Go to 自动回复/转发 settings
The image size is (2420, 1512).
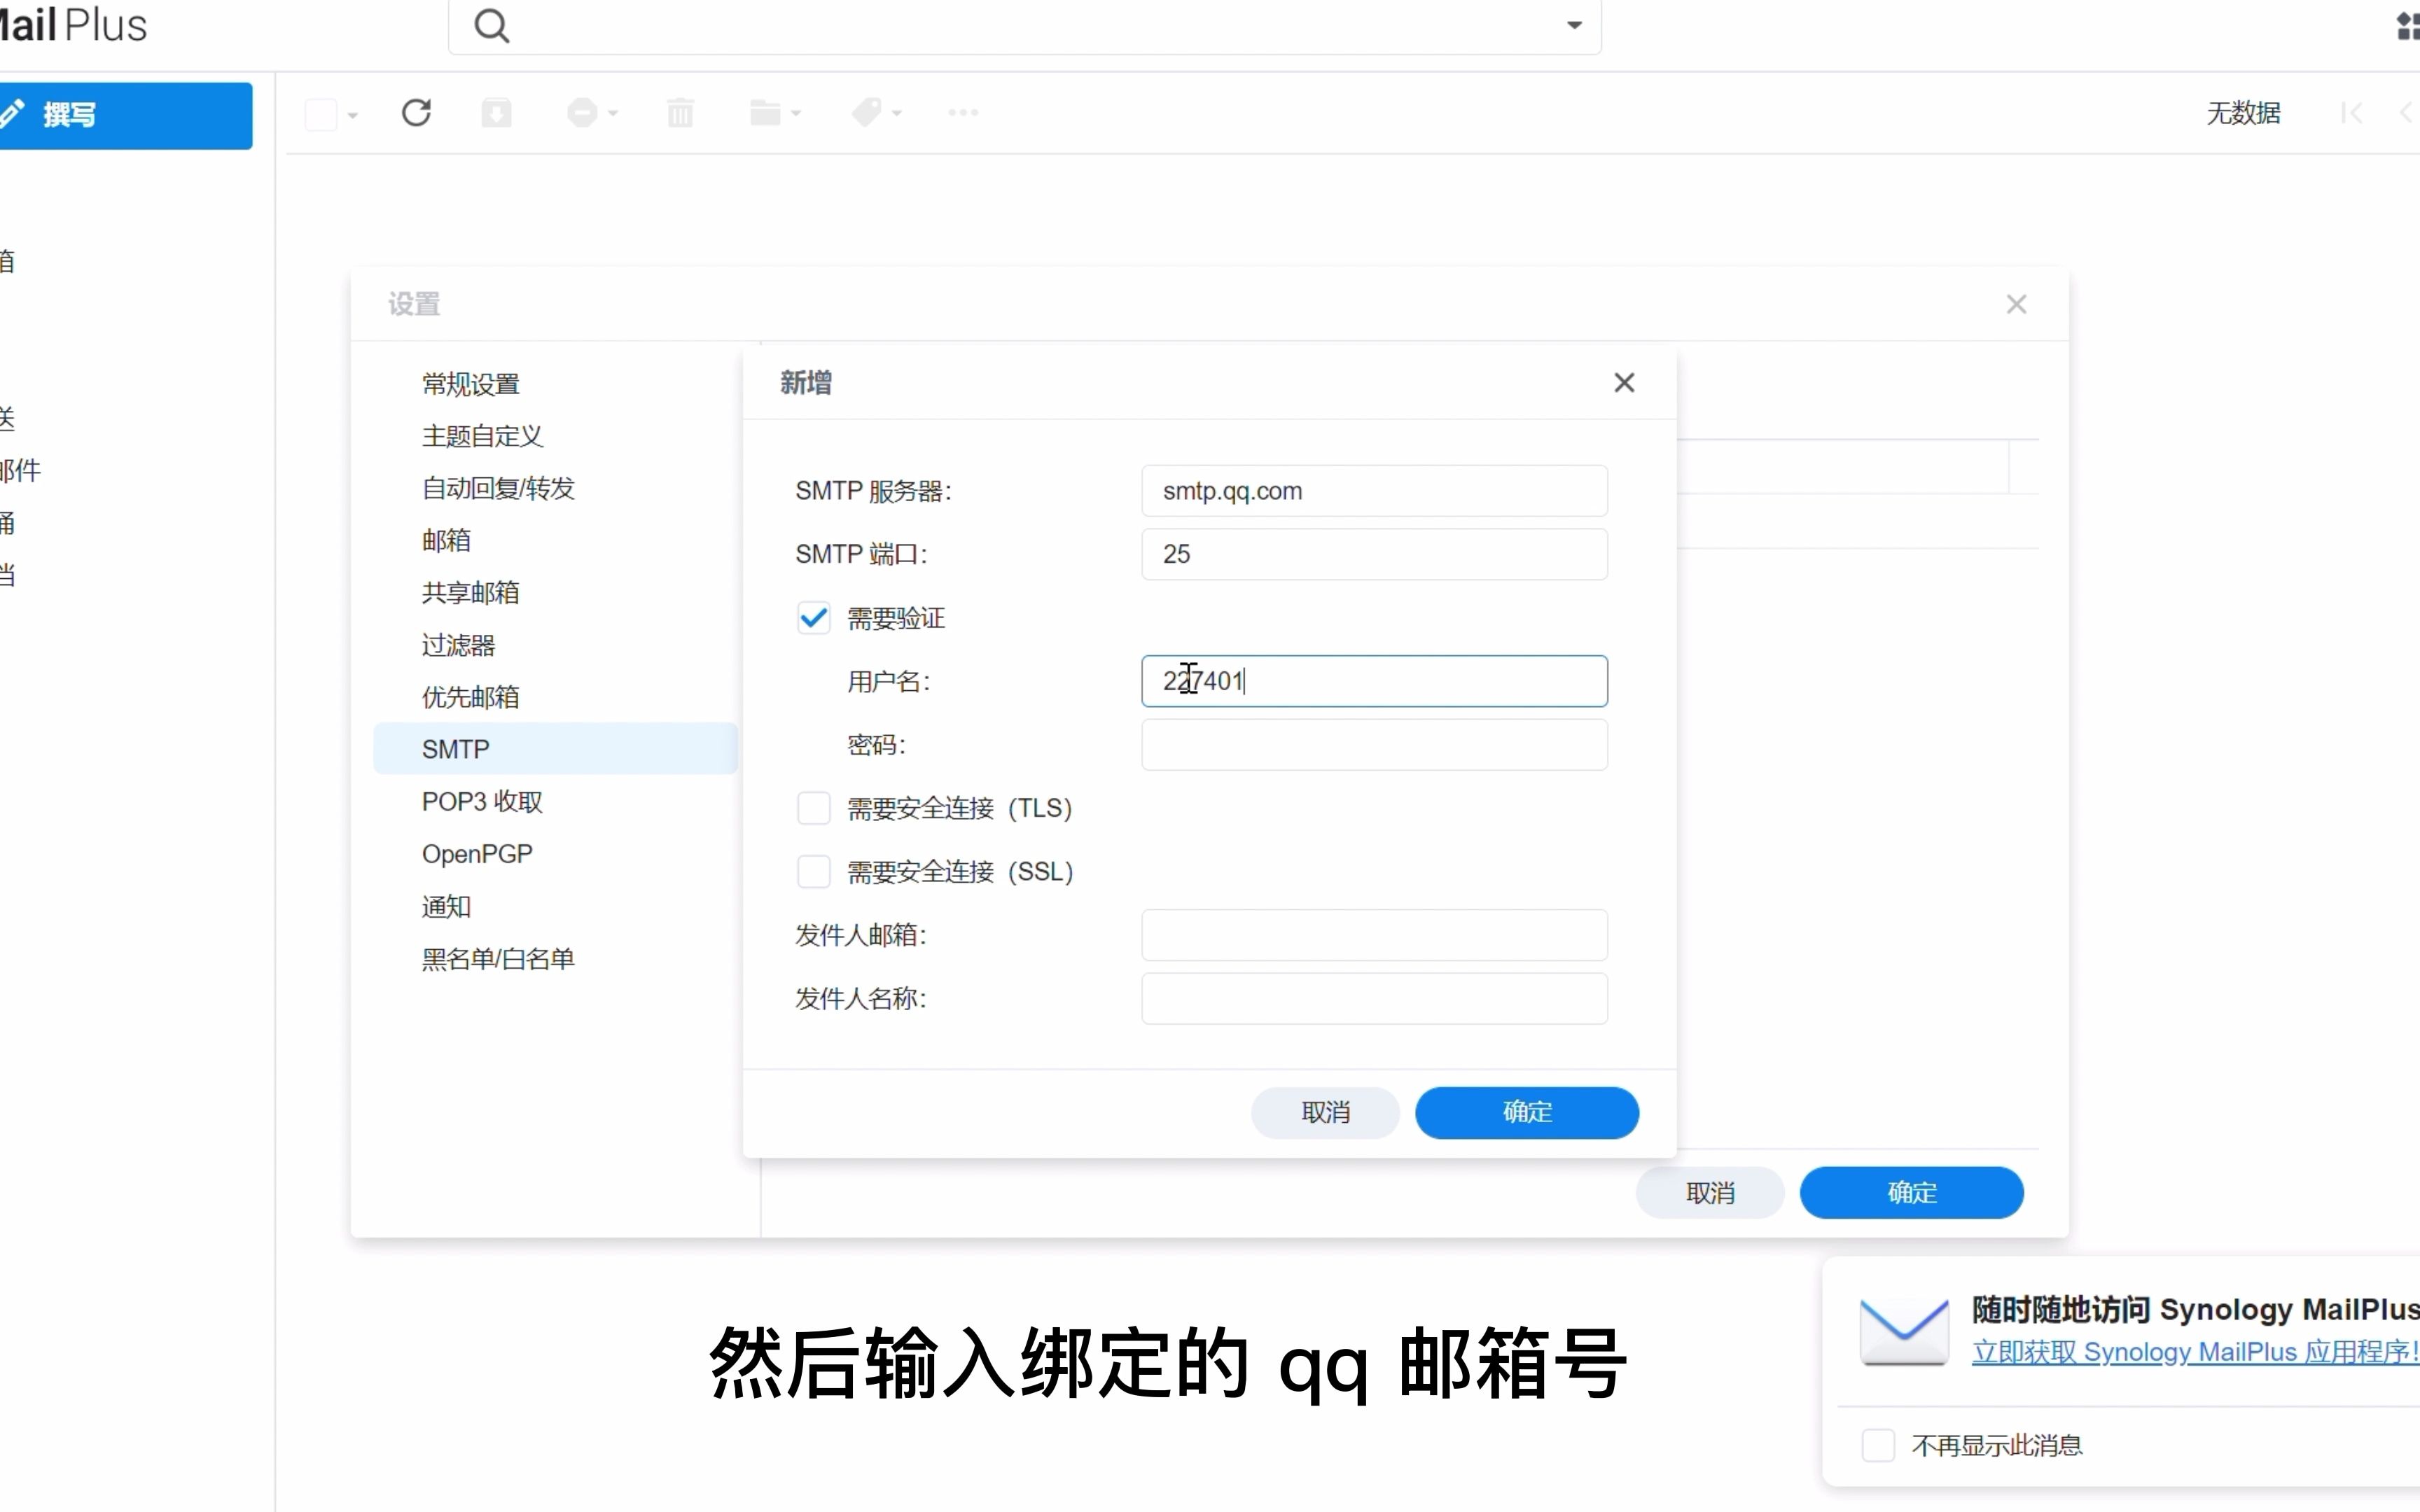pos(498,488)
